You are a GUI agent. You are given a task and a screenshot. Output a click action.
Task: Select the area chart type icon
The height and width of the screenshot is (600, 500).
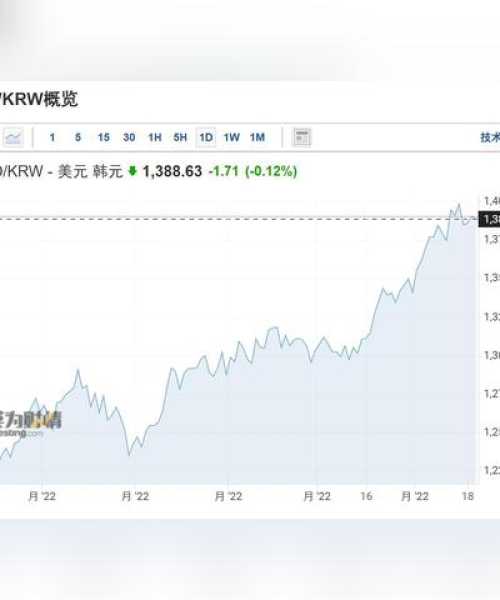click(x=13, y=137)
